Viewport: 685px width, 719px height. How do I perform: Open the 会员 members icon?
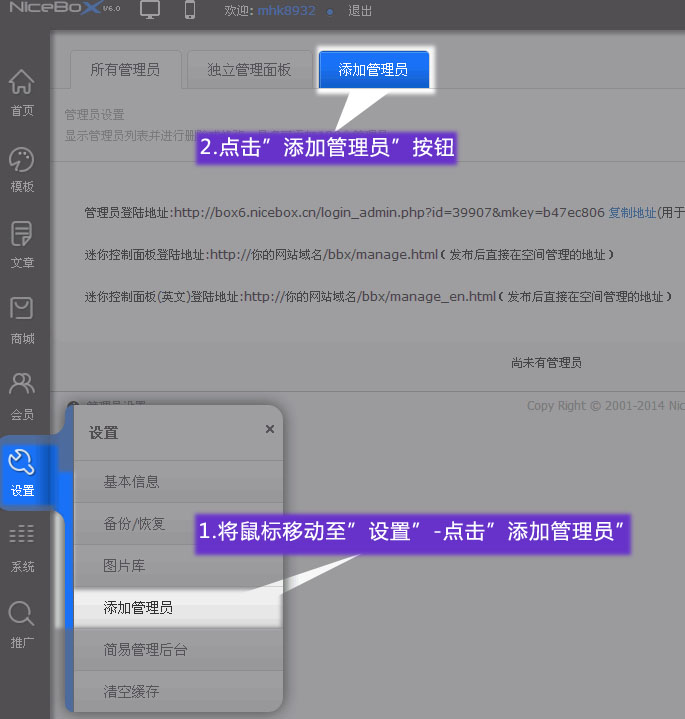click(22, 386)
